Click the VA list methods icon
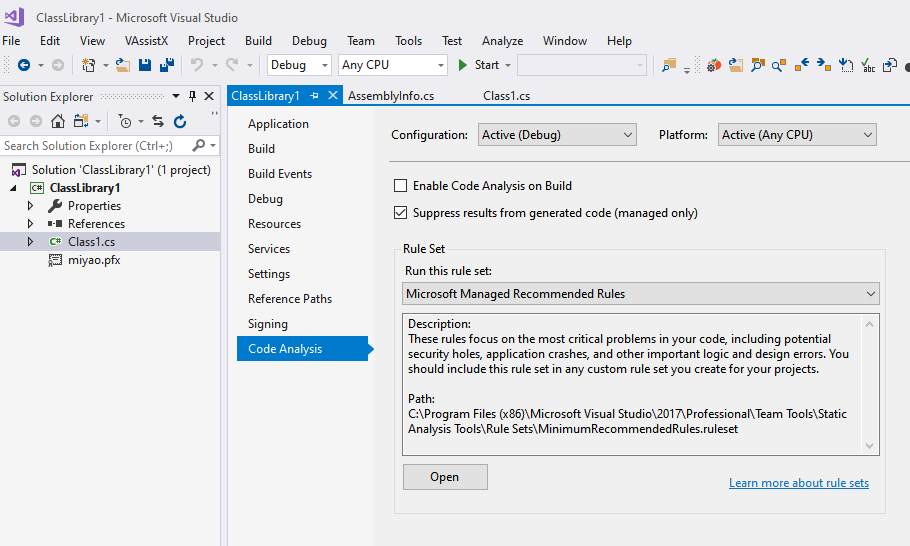Screen dimensions: 910x546 [x=846, y=65]
